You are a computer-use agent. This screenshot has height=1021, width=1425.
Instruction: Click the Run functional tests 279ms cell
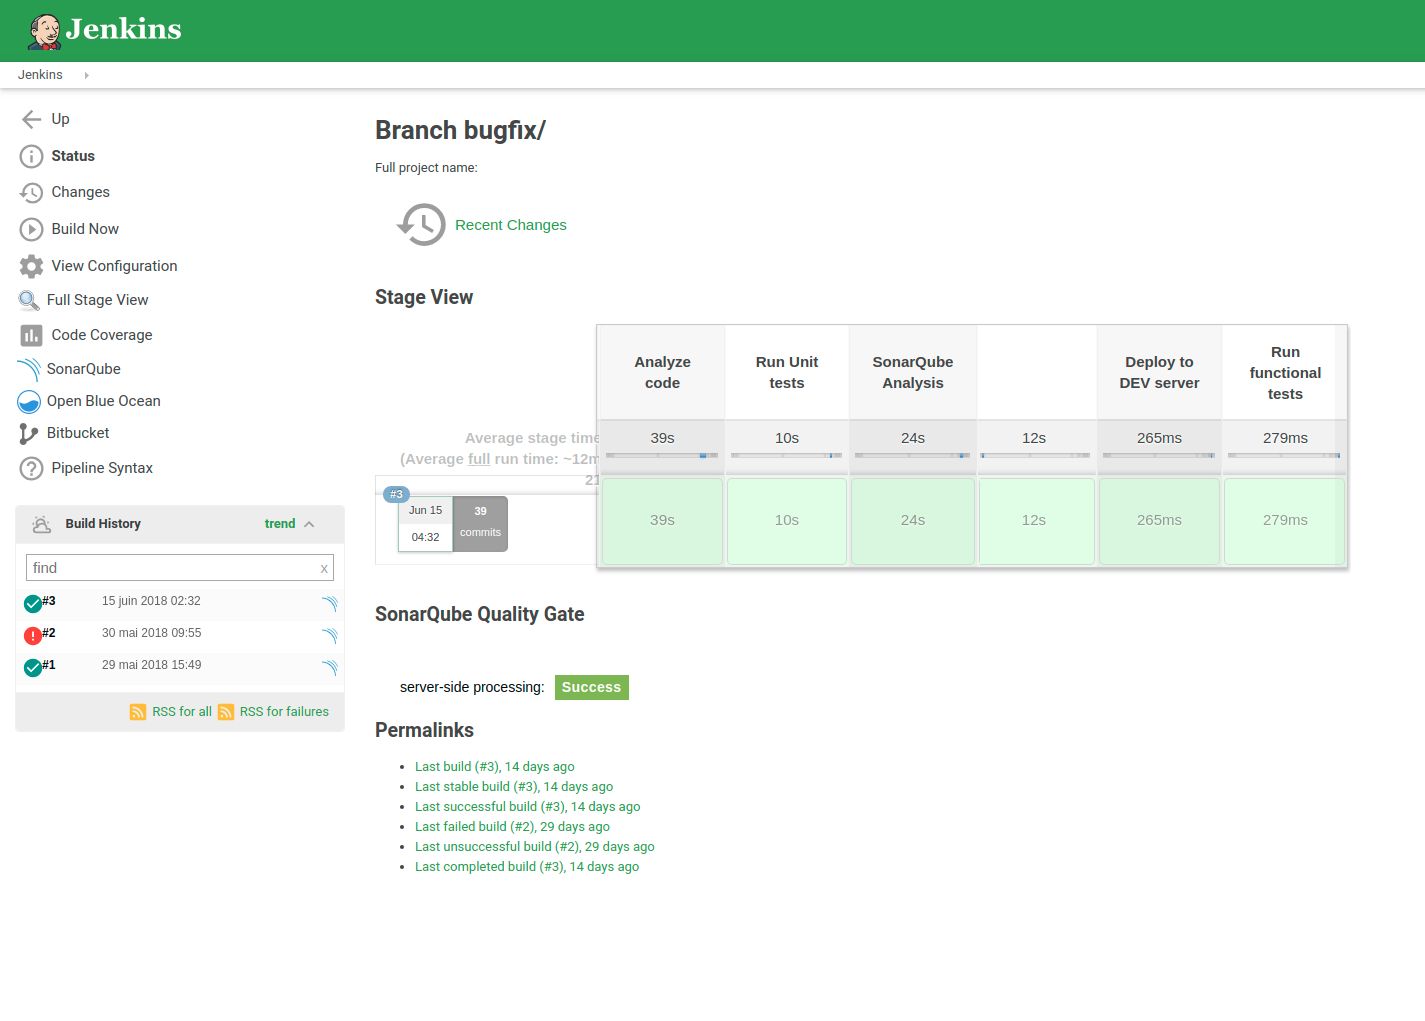click(1285, 521)
